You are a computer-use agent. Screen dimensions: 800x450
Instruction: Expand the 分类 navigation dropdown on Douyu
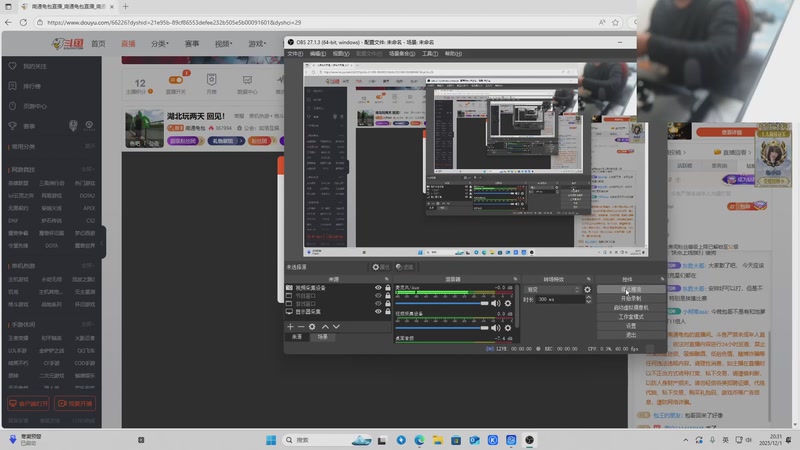coord(160,44)
